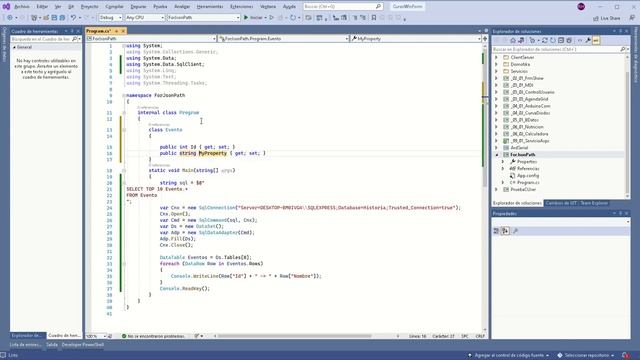This screenshot has height=360, width=640.
Task: Click Home icon in Solution Explorer toolbar
Action: 513,40
